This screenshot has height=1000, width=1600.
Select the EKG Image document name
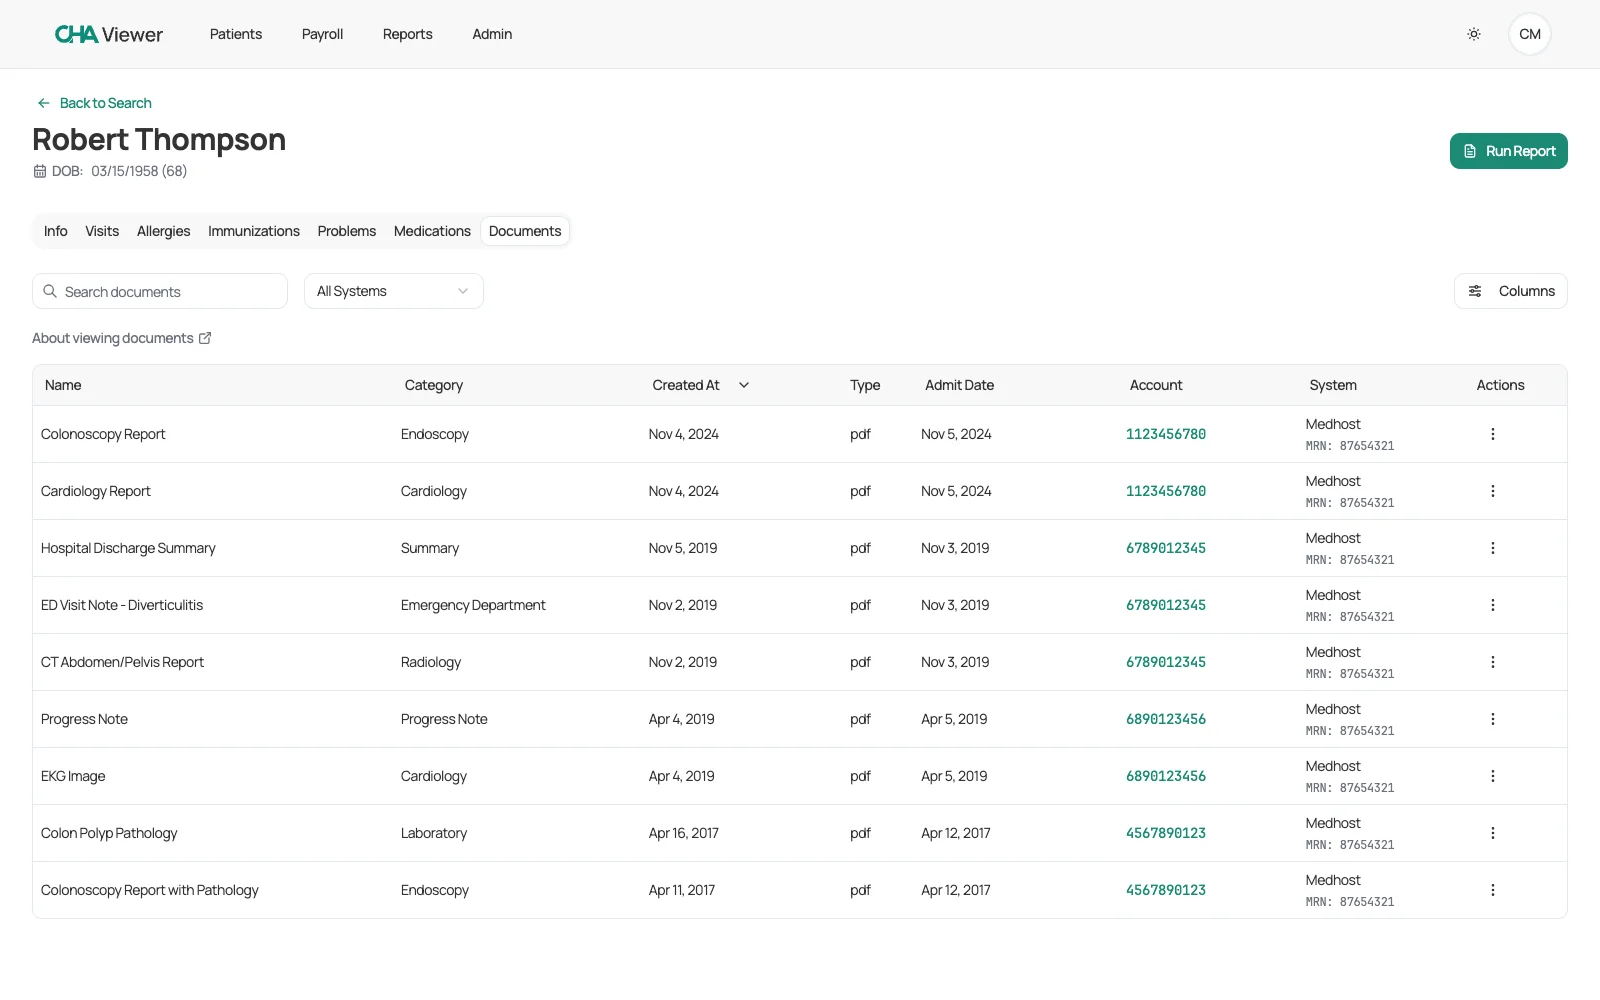click(x=73, y=776)
